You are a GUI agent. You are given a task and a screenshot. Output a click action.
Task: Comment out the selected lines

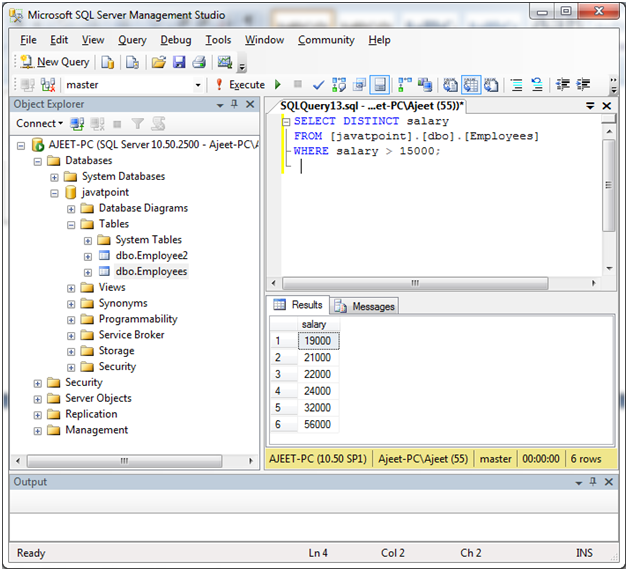517,85
